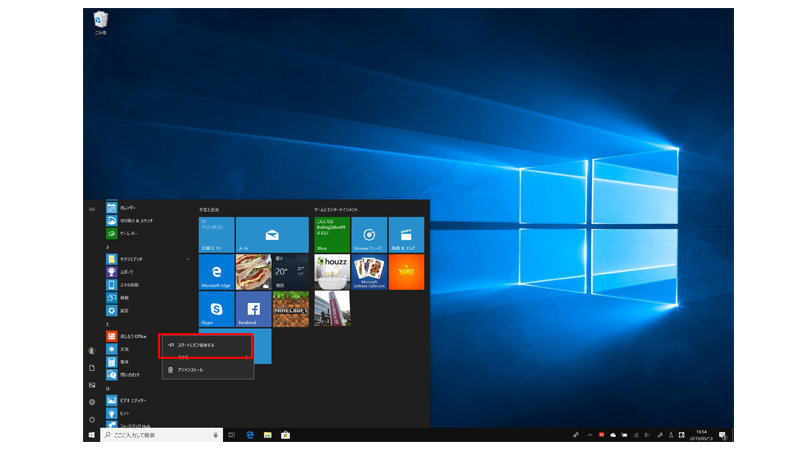This screenshot has height=450, width=800.
Task: Open Microsoft Store from the taskbar
Action: pos(286,435)
